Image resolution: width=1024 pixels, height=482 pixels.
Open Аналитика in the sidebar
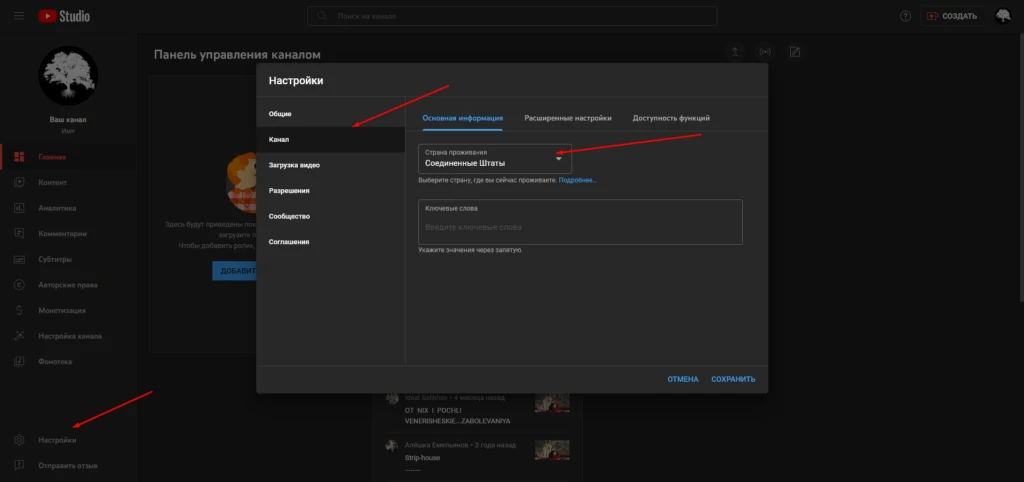pos(57,208)
